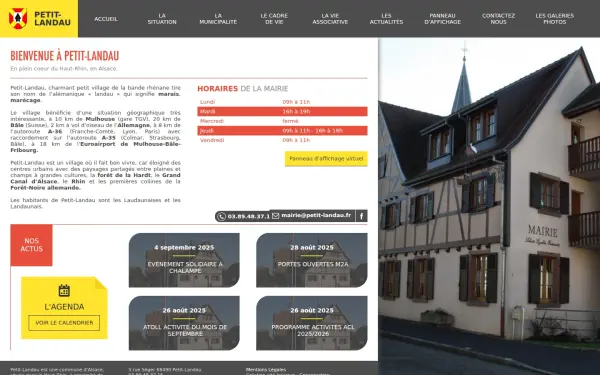Open the Contactez Nous menu
Image resolution: width=600 pixels, height=375 pixels.
[x=498, y=19]
